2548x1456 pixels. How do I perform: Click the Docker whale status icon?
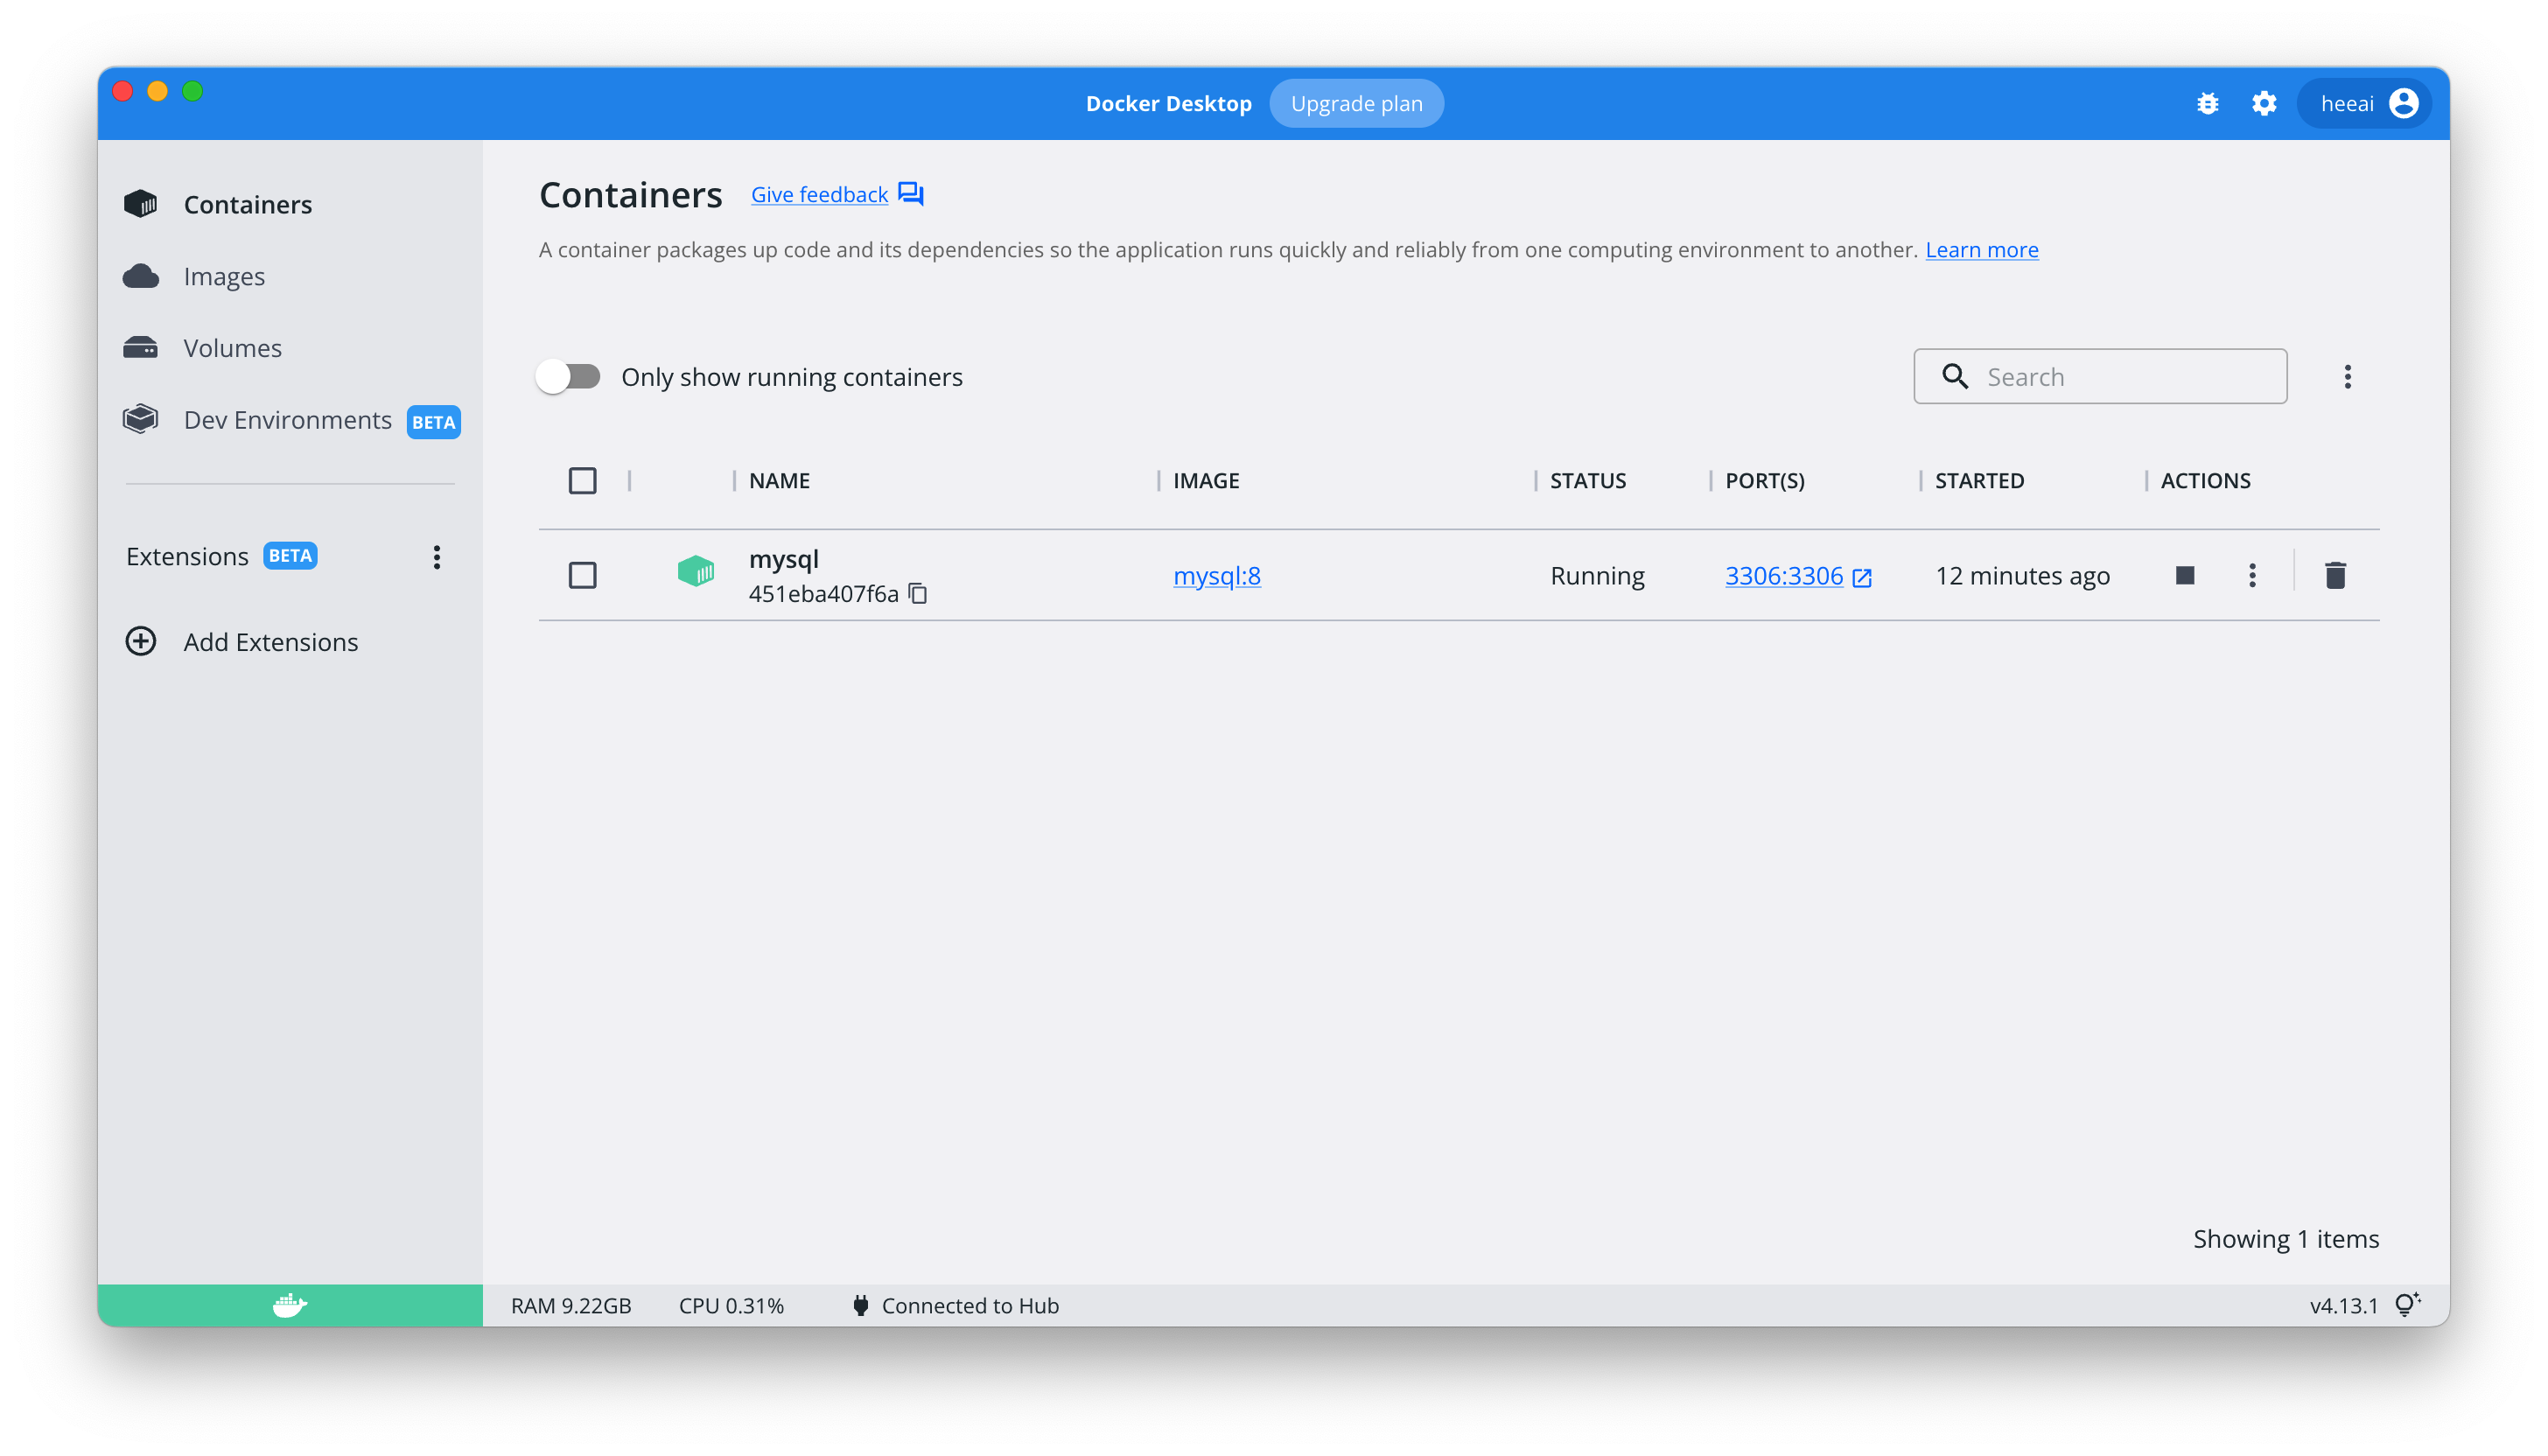pyautogui.click(x=290, y=1305)
